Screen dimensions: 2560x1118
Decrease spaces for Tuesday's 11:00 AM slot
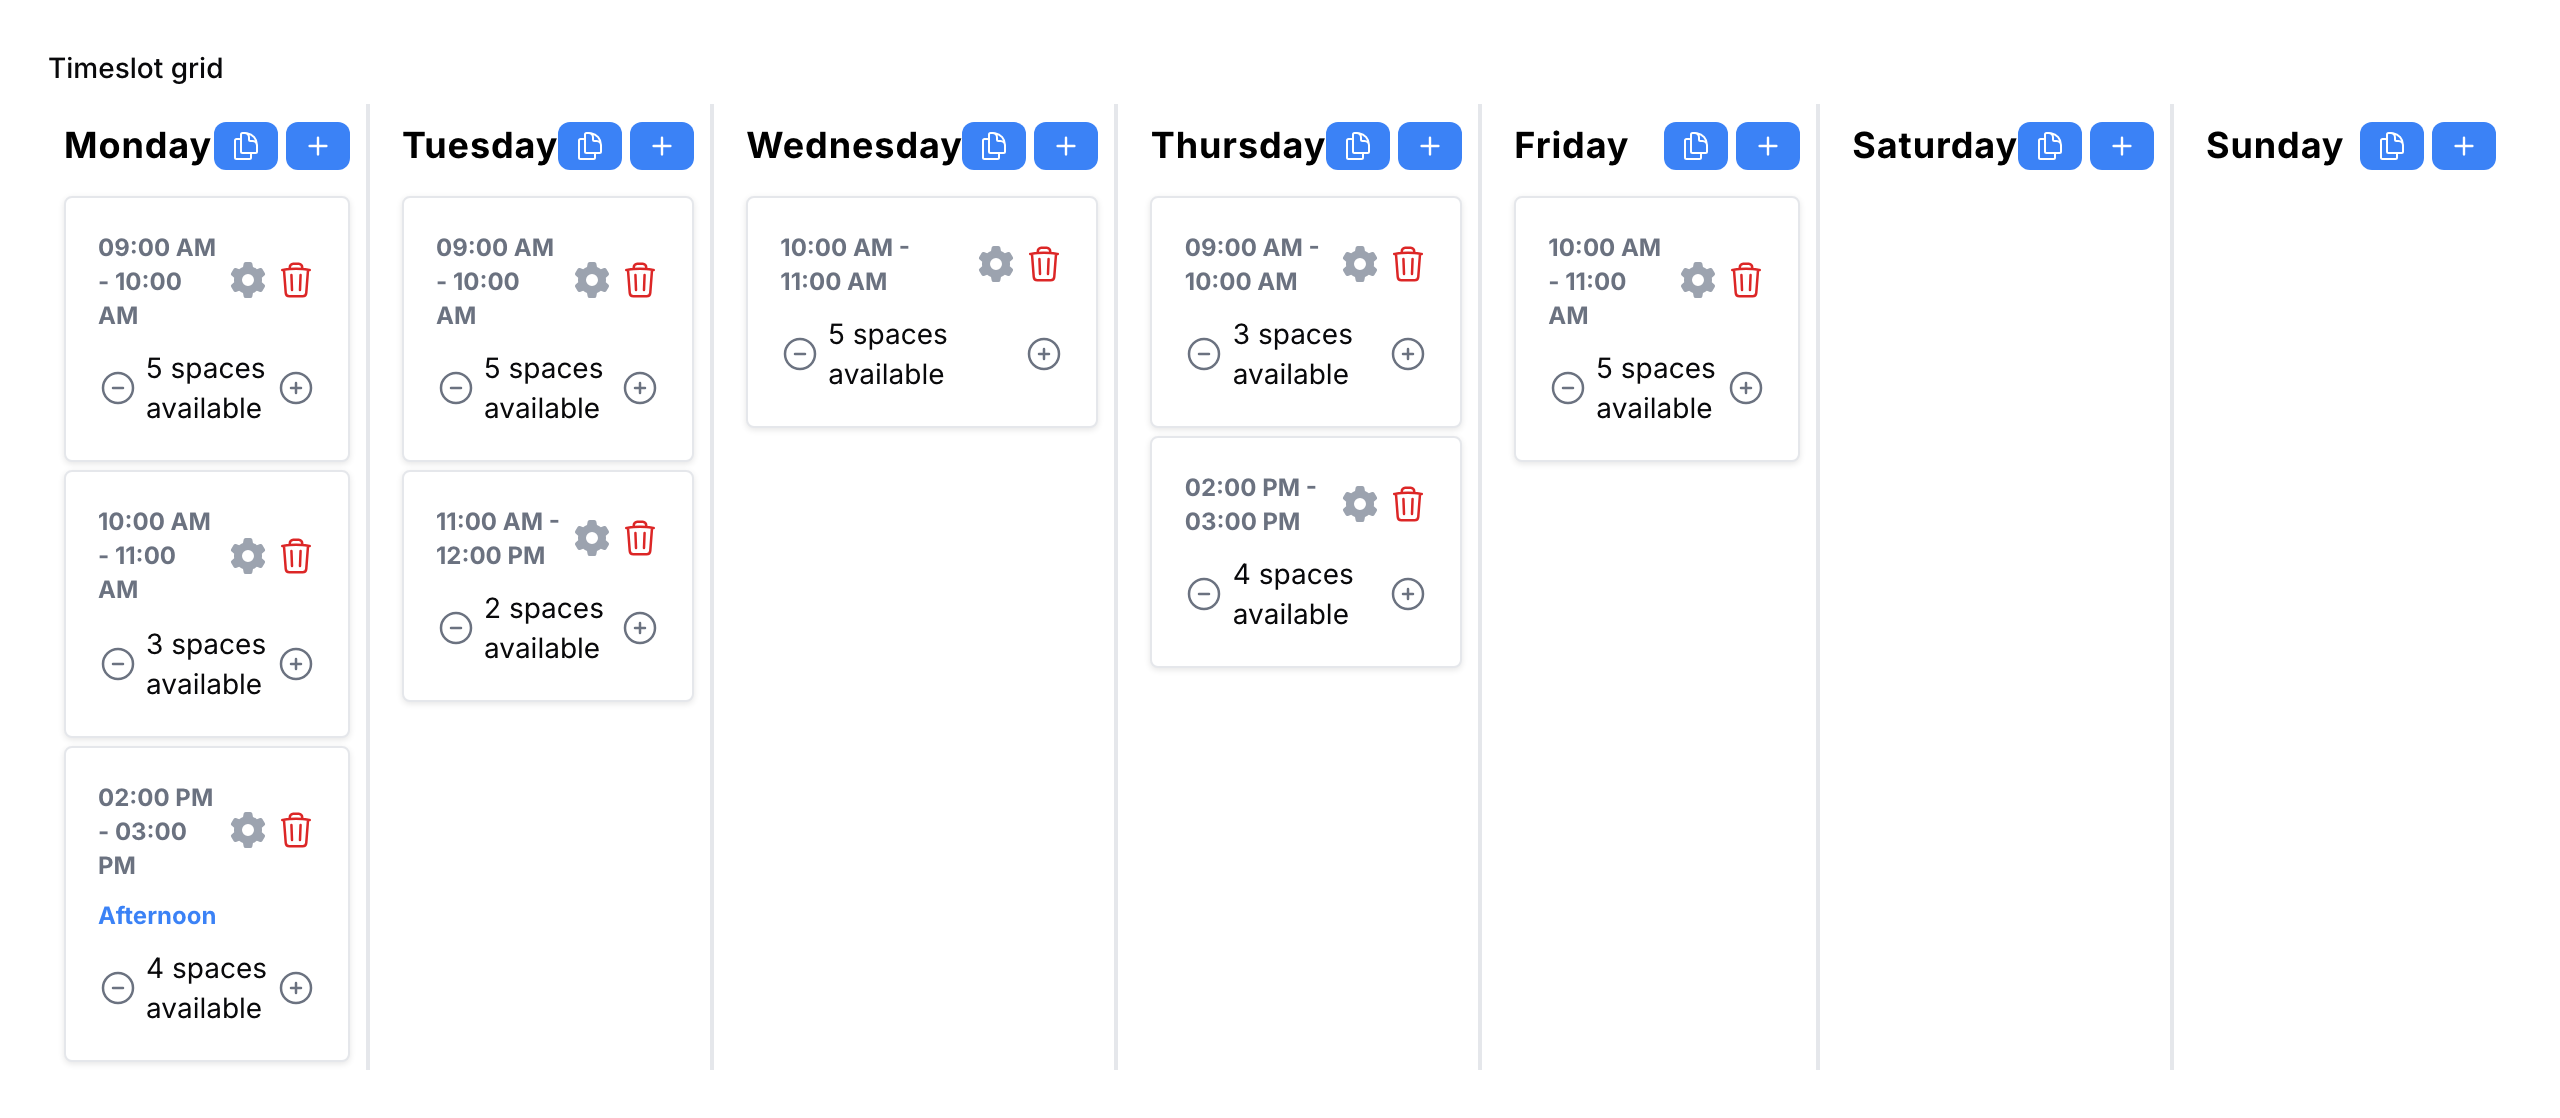coord(456,628)
